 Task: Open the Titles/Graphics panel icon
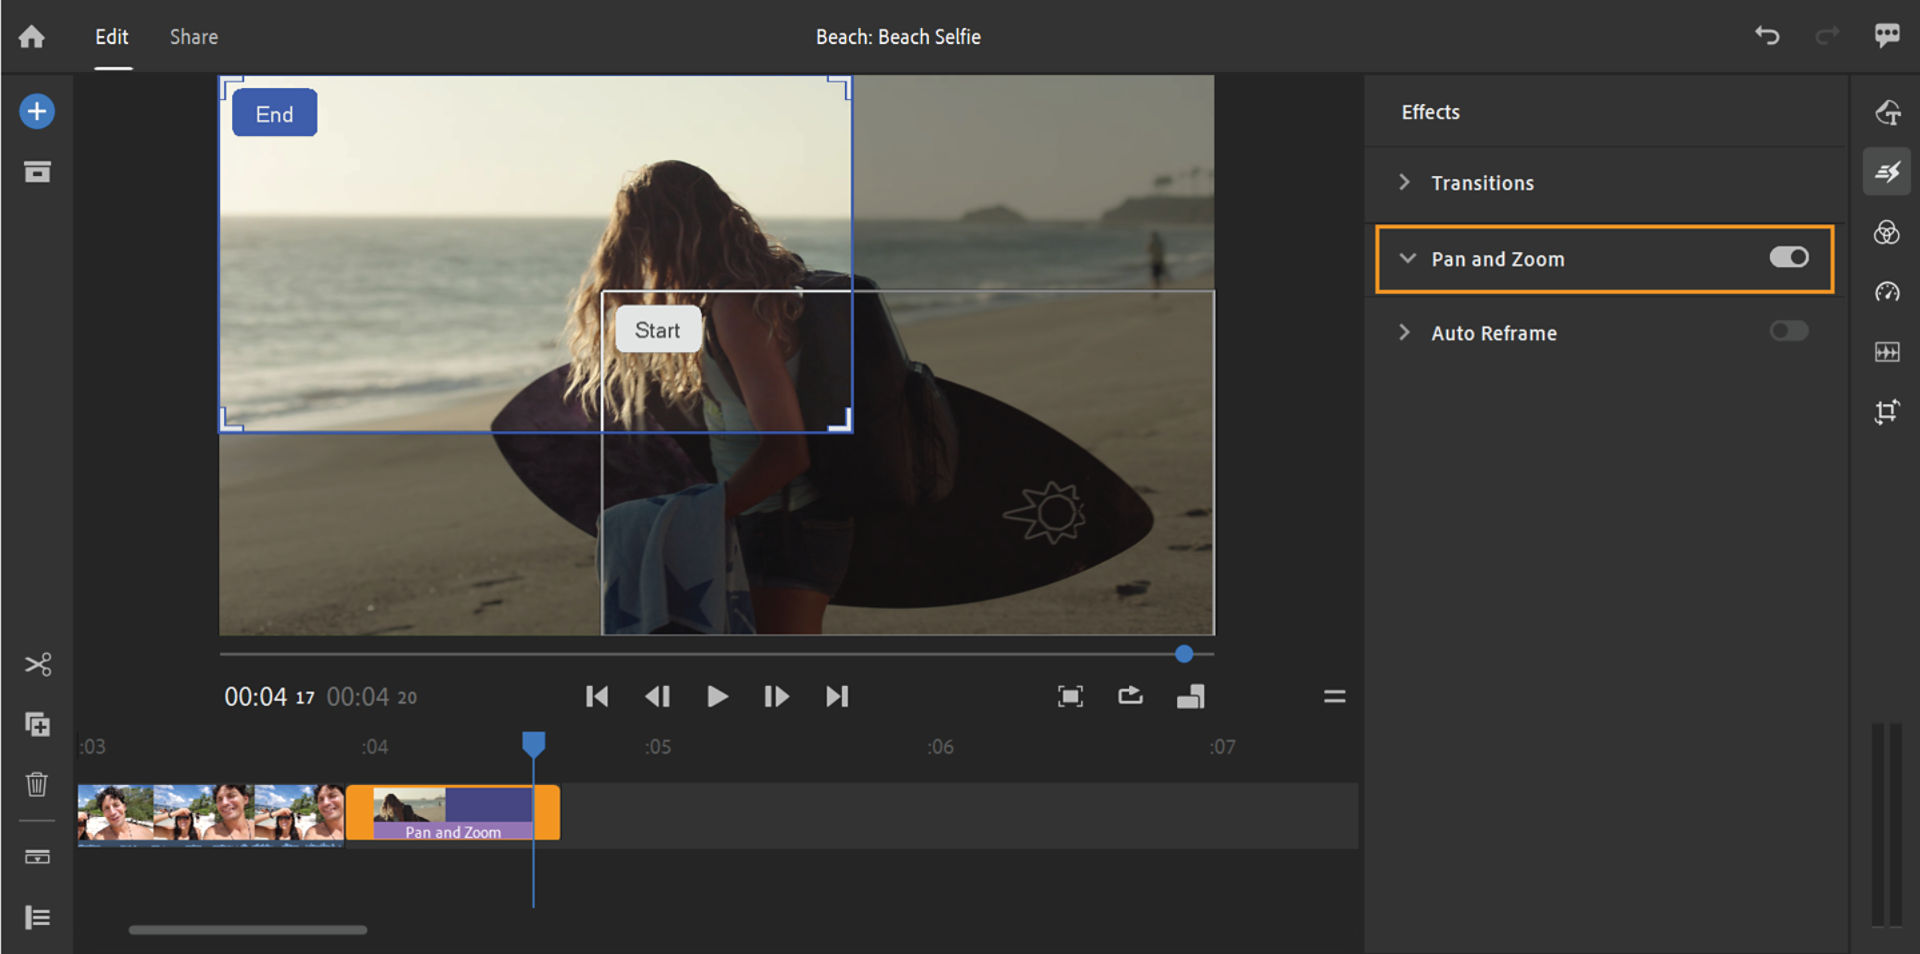1888,112
